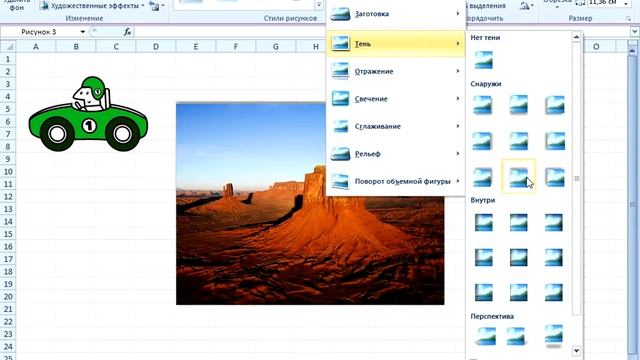Apply inner shadow diagonal bottom left
Viewport: 640px width, 360px height.
click(x=483, y=292)
